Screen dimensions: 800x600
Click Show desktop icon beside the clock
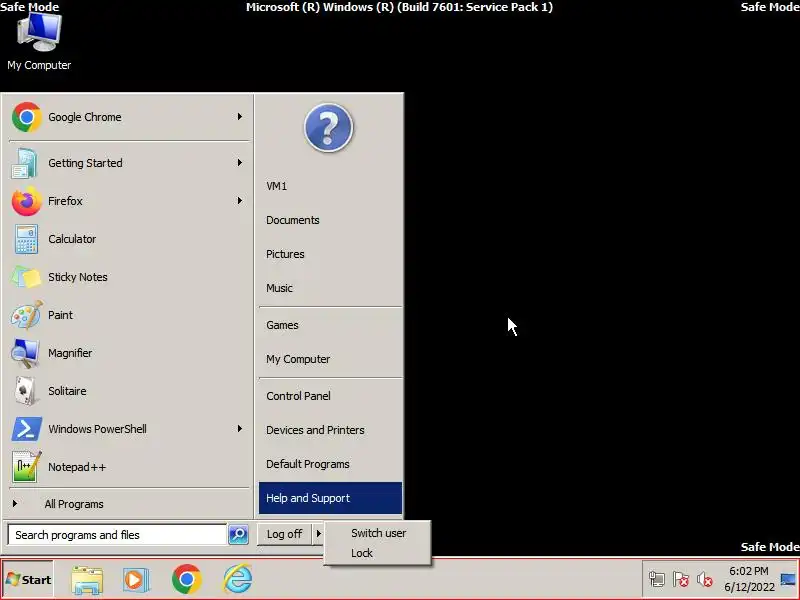tap(788, 579)
